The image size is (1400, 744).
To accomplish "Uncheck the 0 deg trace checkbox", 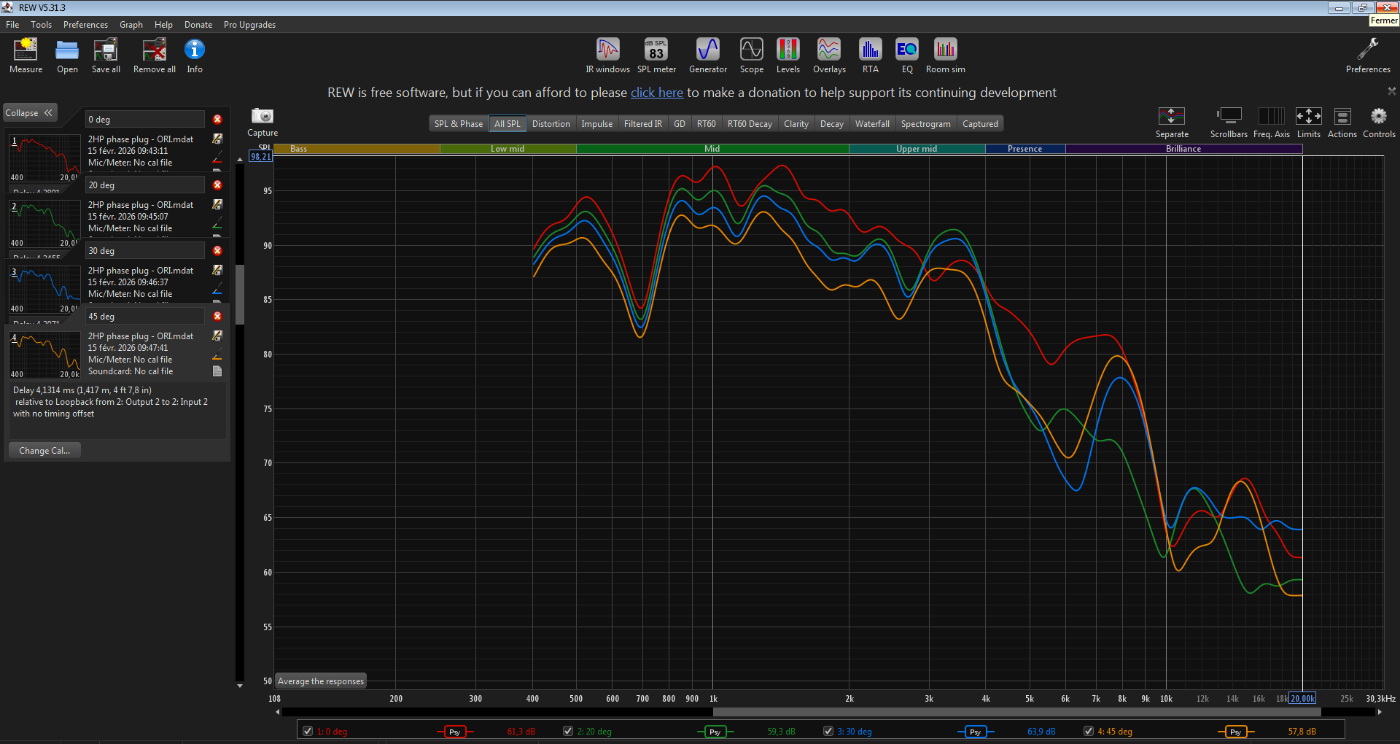I will pyautogui.click(x=308, y=731).
